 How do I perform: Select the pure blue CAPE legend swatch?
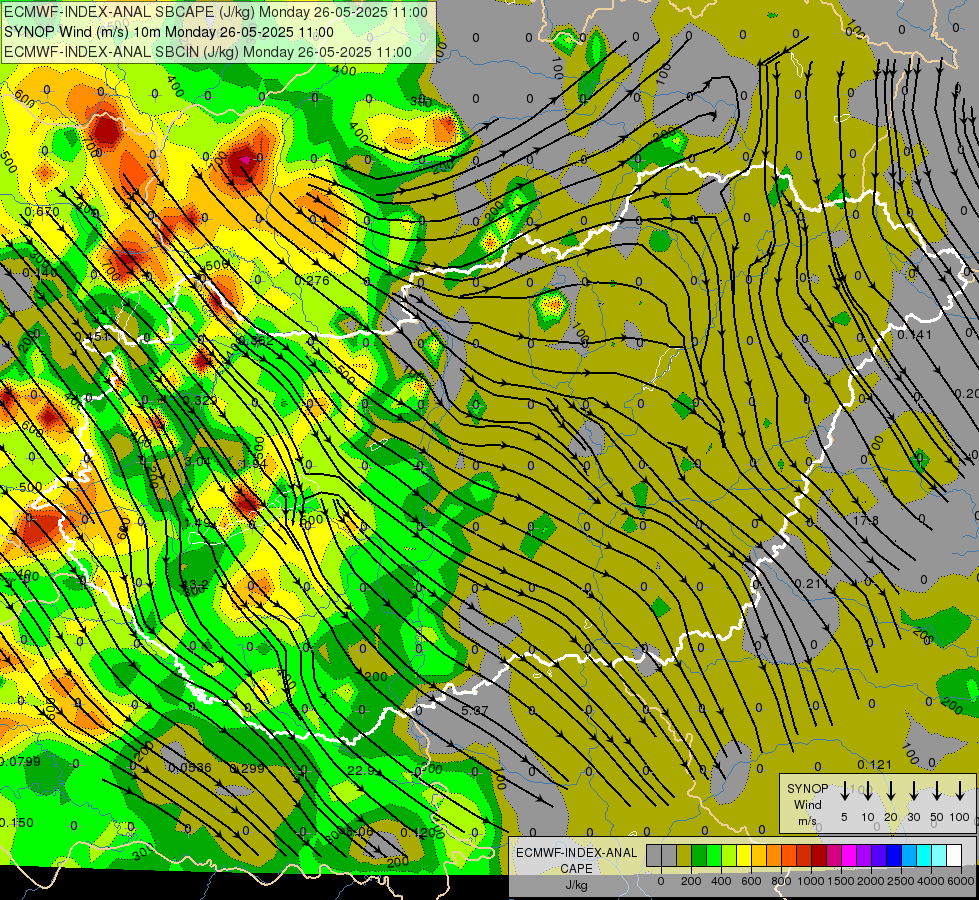(x=893, y=855)
